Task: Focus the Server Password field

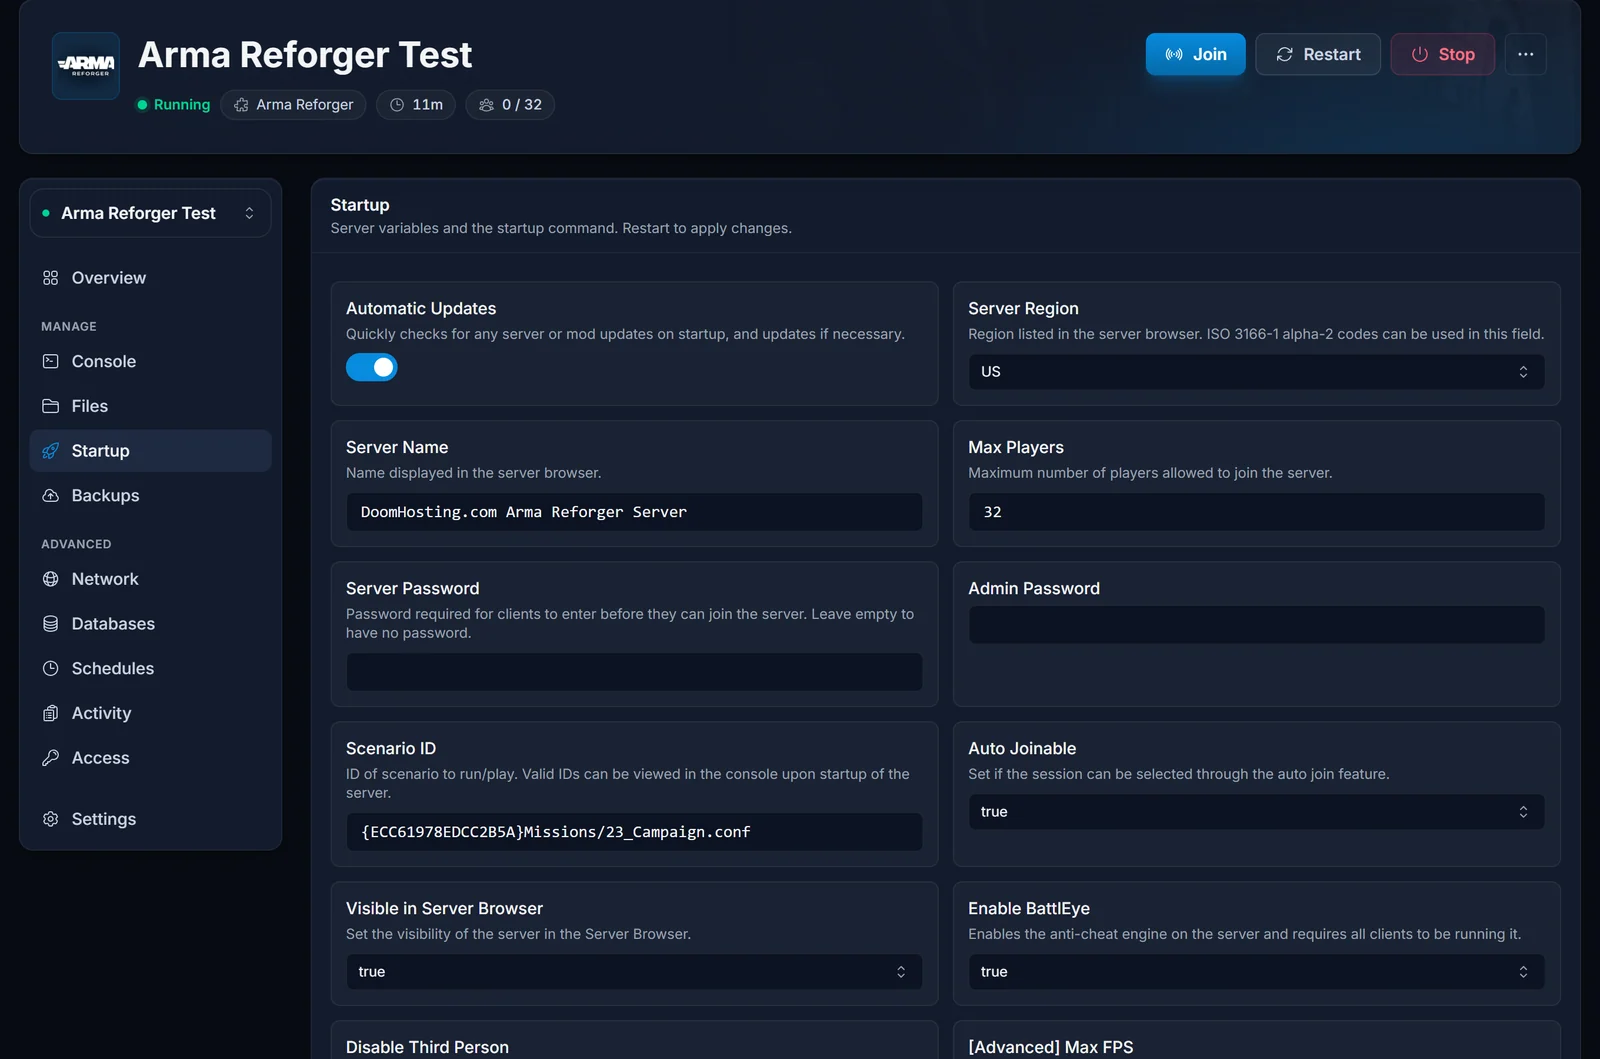Action: [x=634, y=672]
